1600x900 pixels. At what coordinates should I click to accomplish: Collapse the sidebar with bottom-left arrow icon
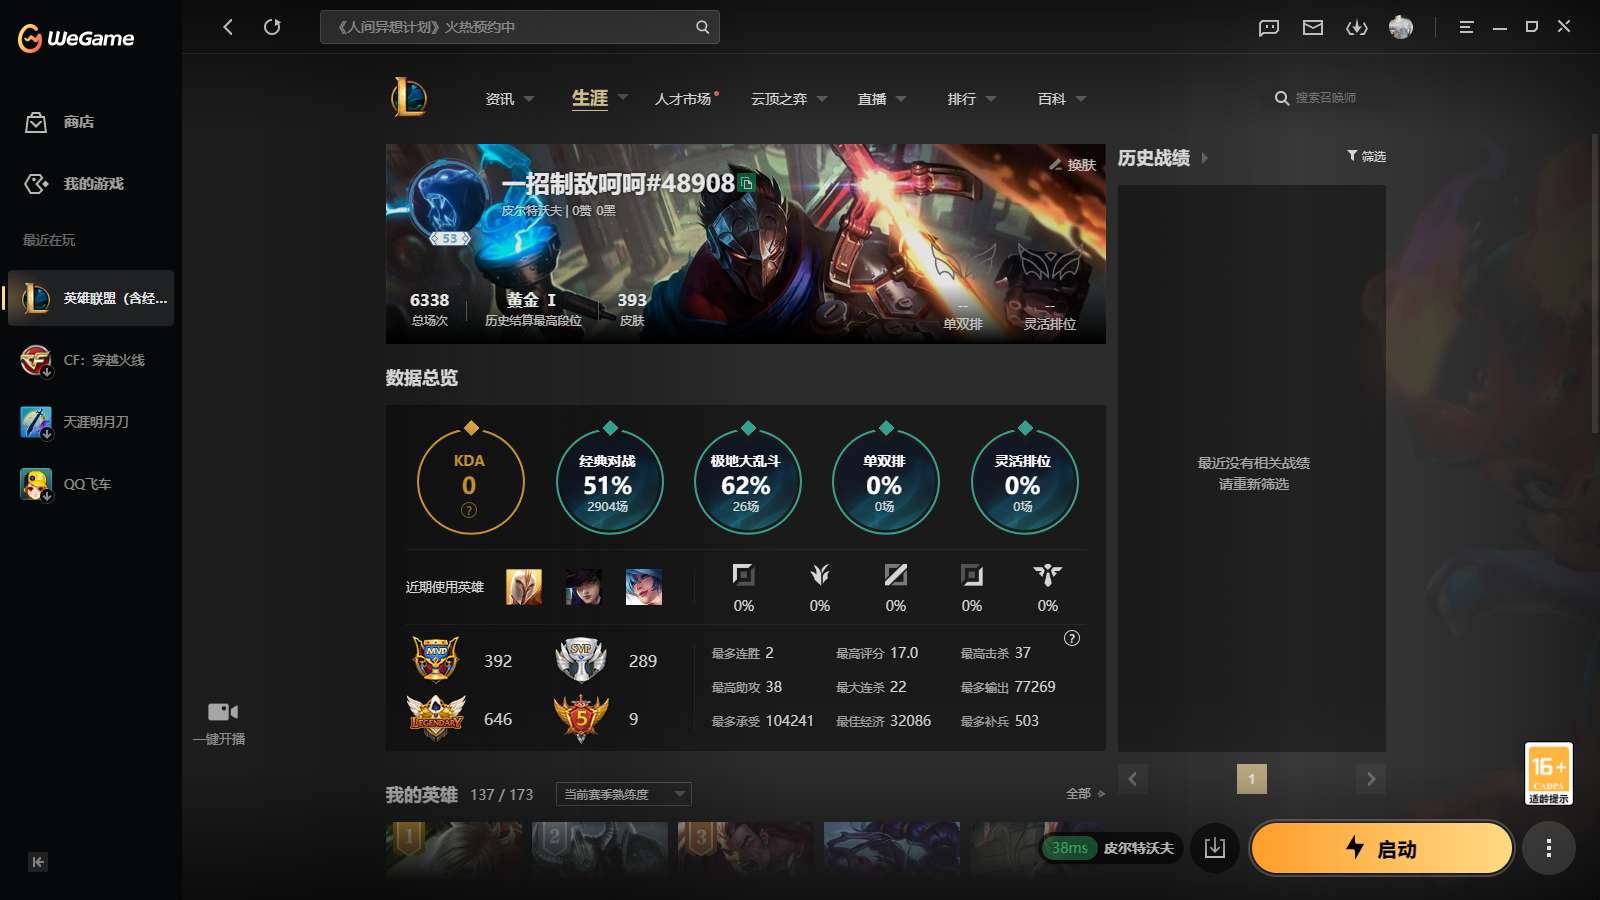[x=38, y=862]
